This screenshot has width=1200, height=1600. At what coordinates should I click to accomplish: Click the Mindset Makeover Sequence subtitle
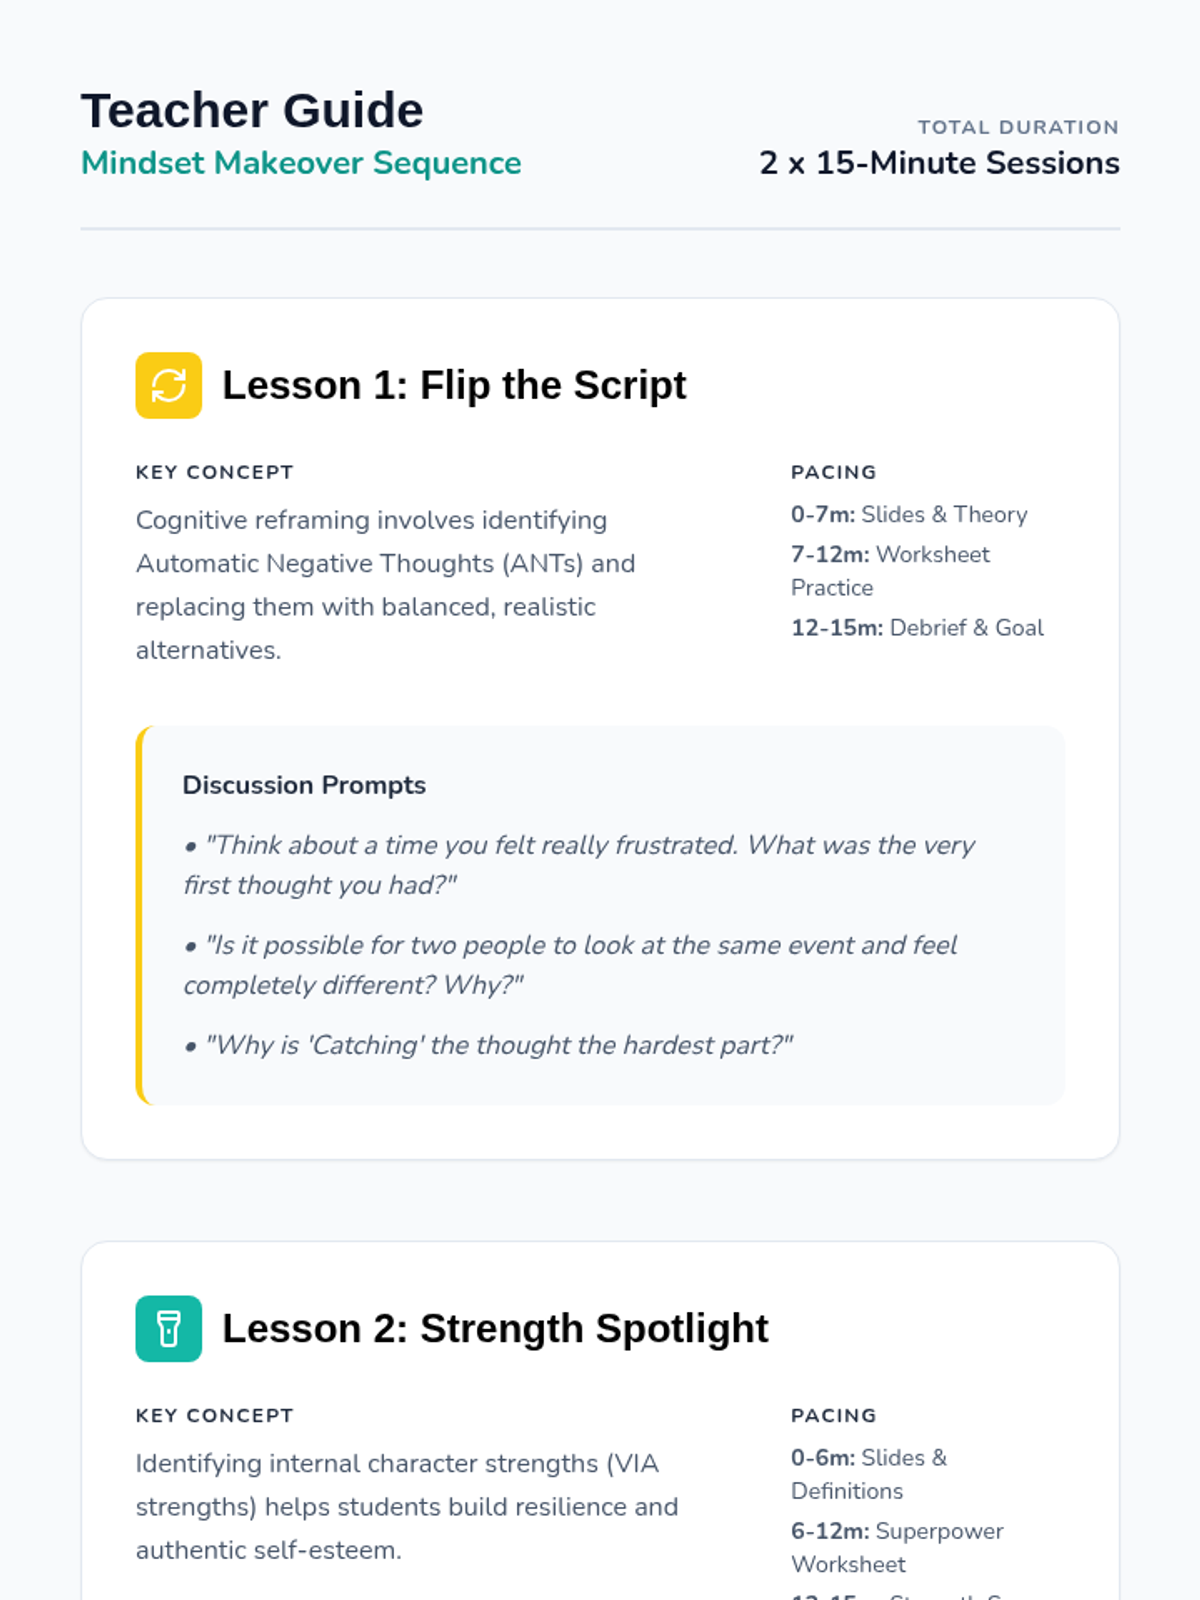point(301,163)
